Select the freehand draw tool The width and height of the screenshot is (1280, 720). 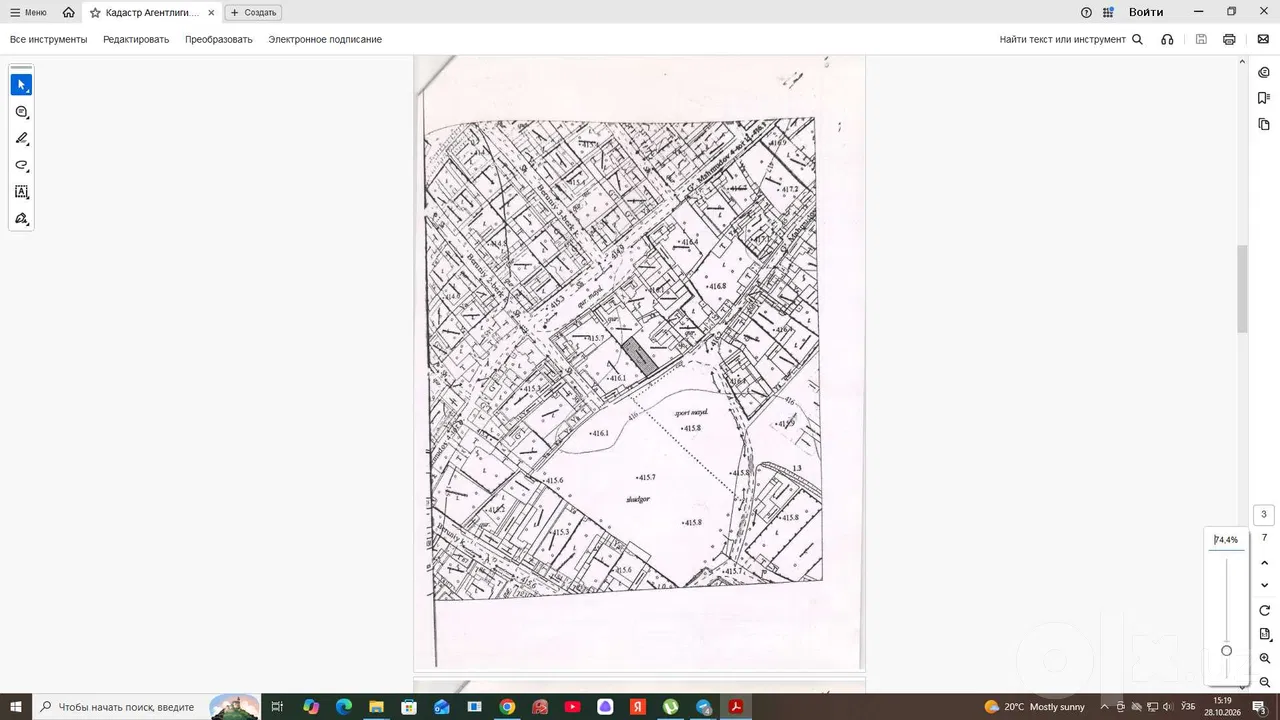[21, 165]
